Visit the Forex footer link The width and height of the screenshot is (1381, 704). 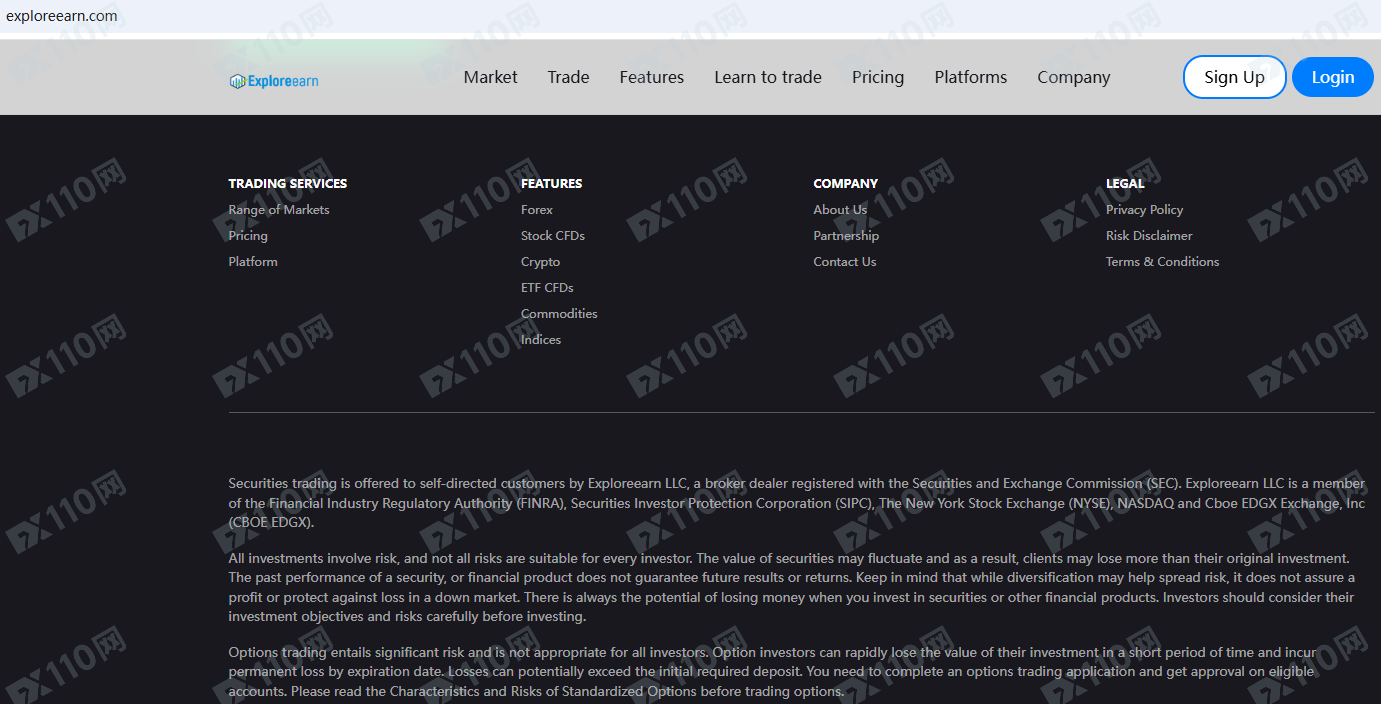(x=537, y=210)
